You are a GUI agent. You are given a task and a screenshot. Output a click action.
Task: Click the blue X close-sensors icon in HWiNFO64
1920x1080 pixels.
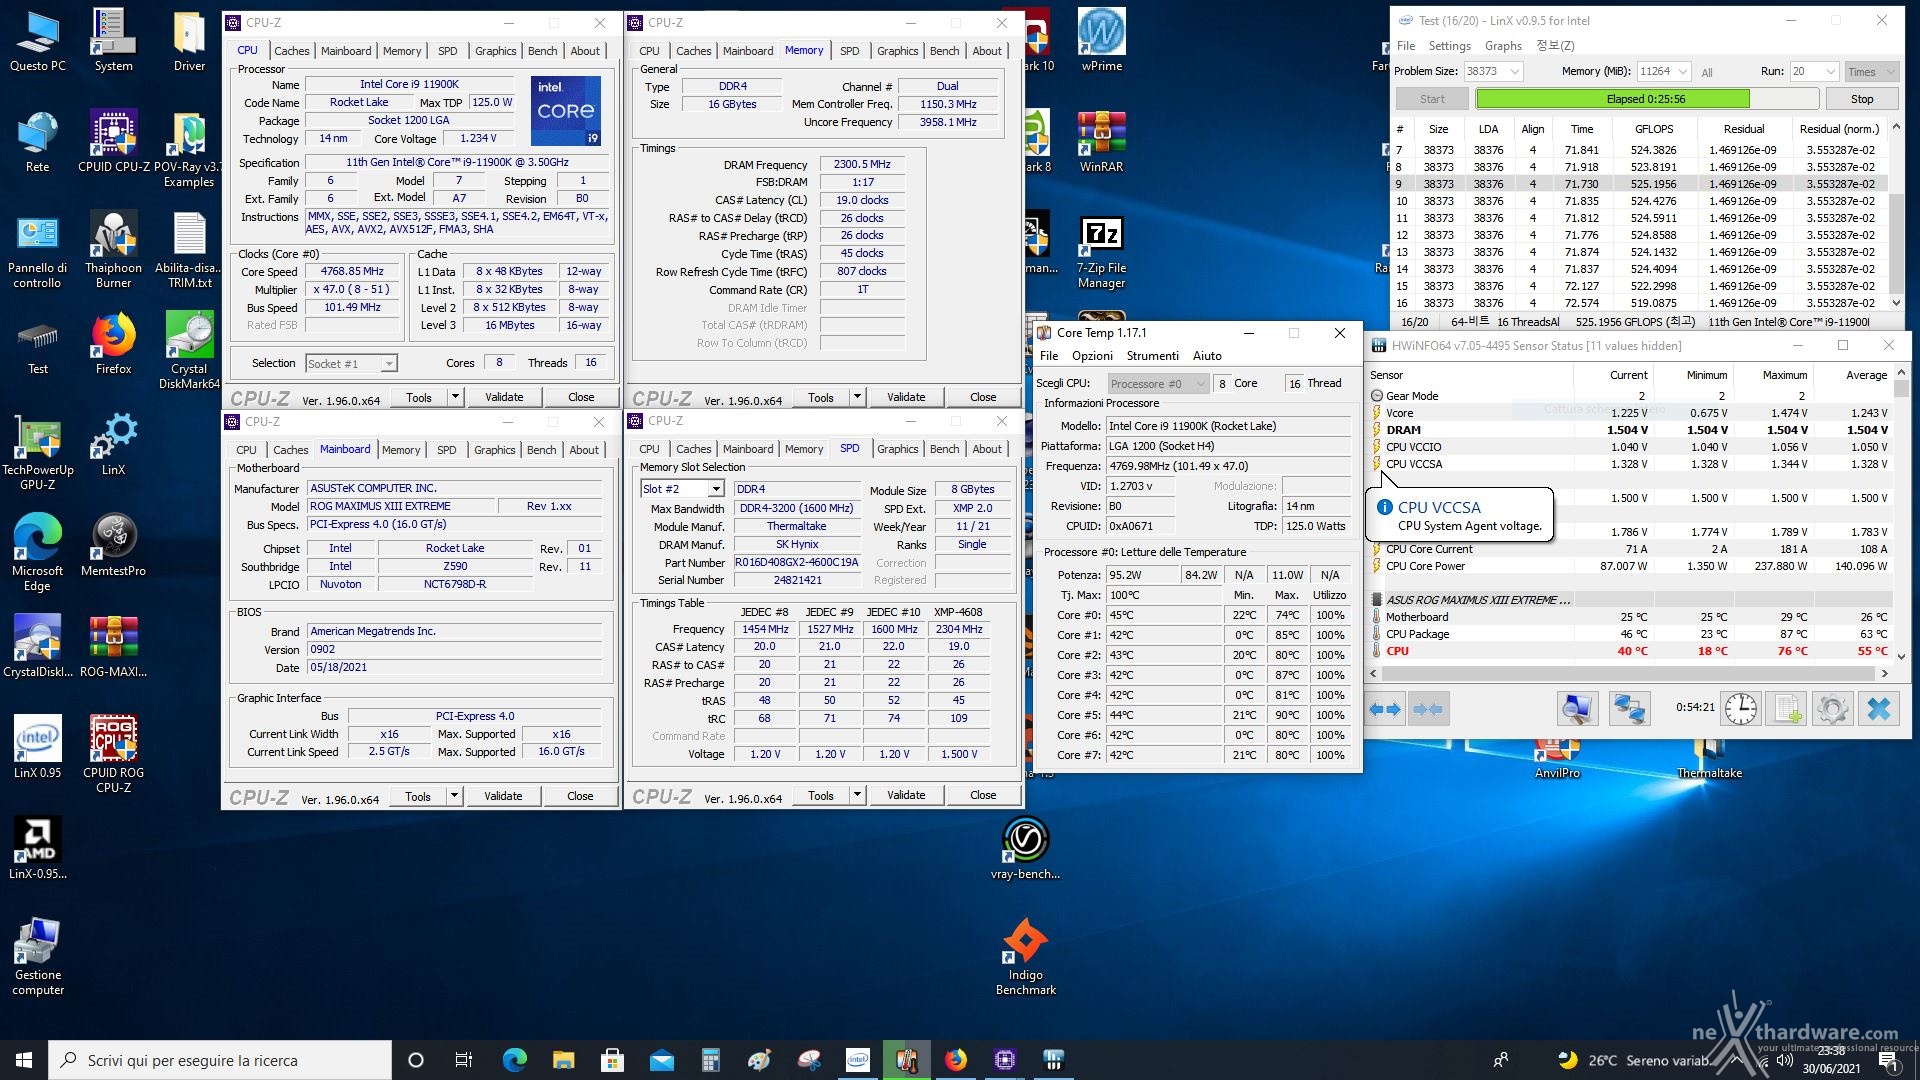point(1879,709)
